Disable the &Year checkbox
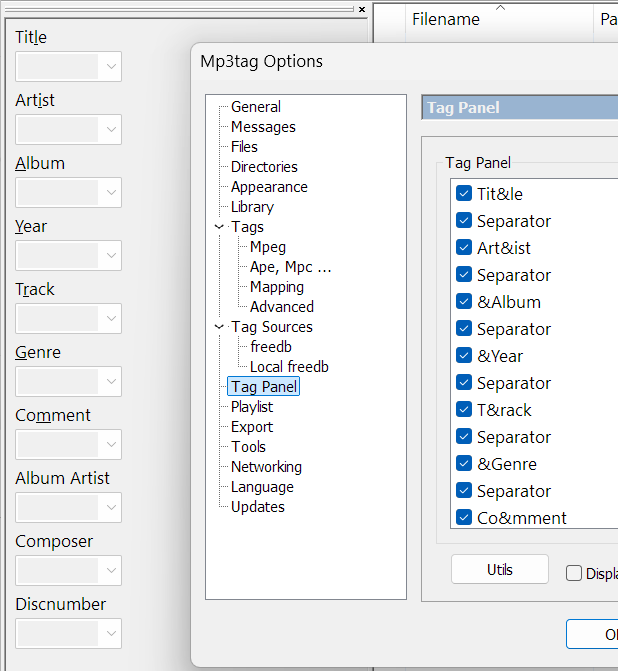Screen dimensions: 618x671 pos(464,355)
